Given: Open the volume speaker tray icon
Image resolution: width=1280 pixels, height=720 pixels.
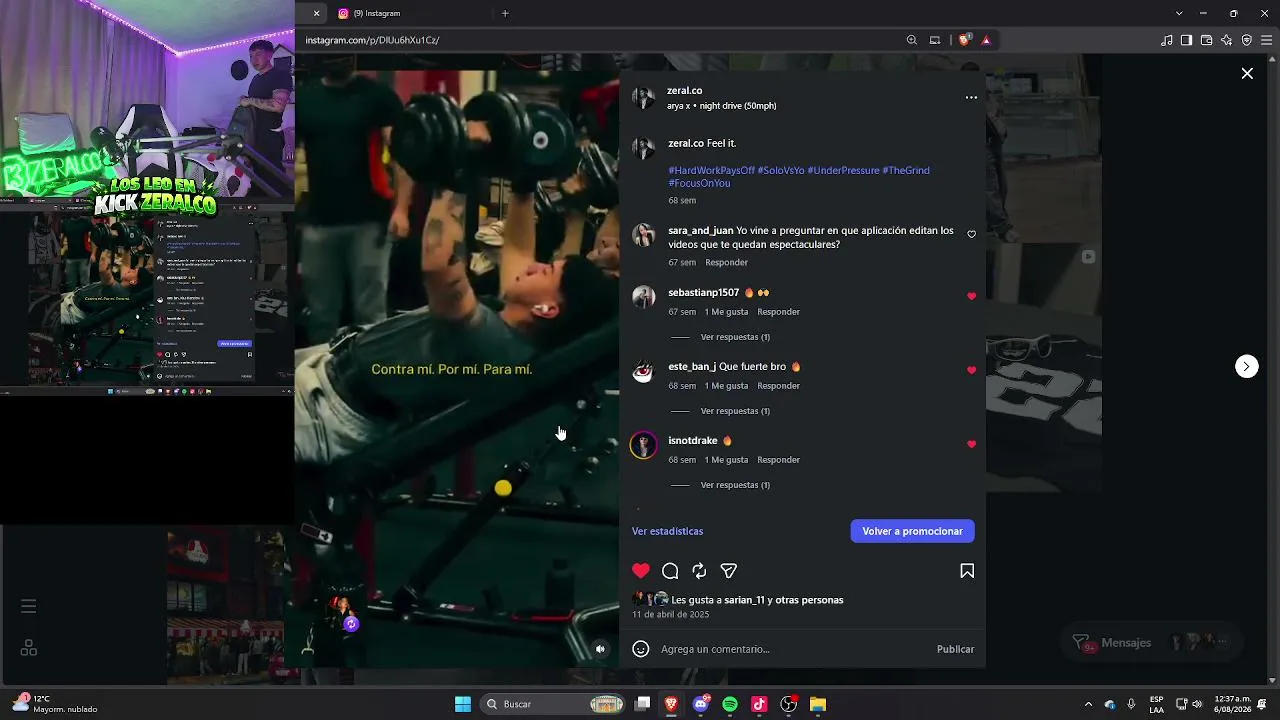Looking at the screenshot, I should (1197, 704).
